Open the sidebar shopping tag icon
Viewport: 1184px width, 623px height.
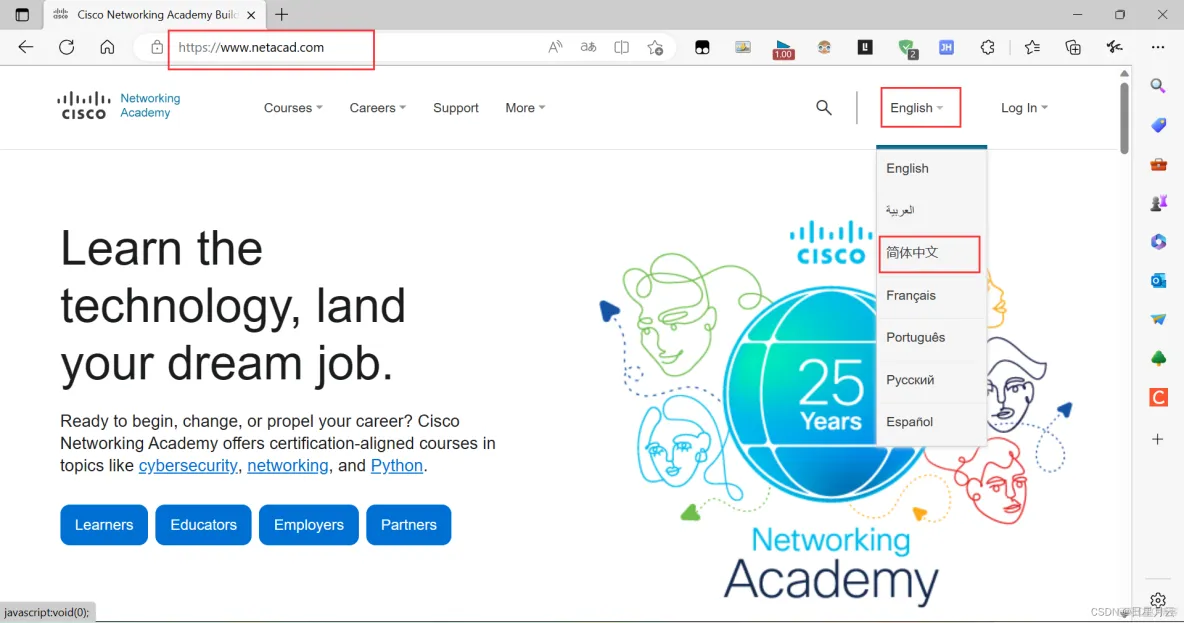1158,125
